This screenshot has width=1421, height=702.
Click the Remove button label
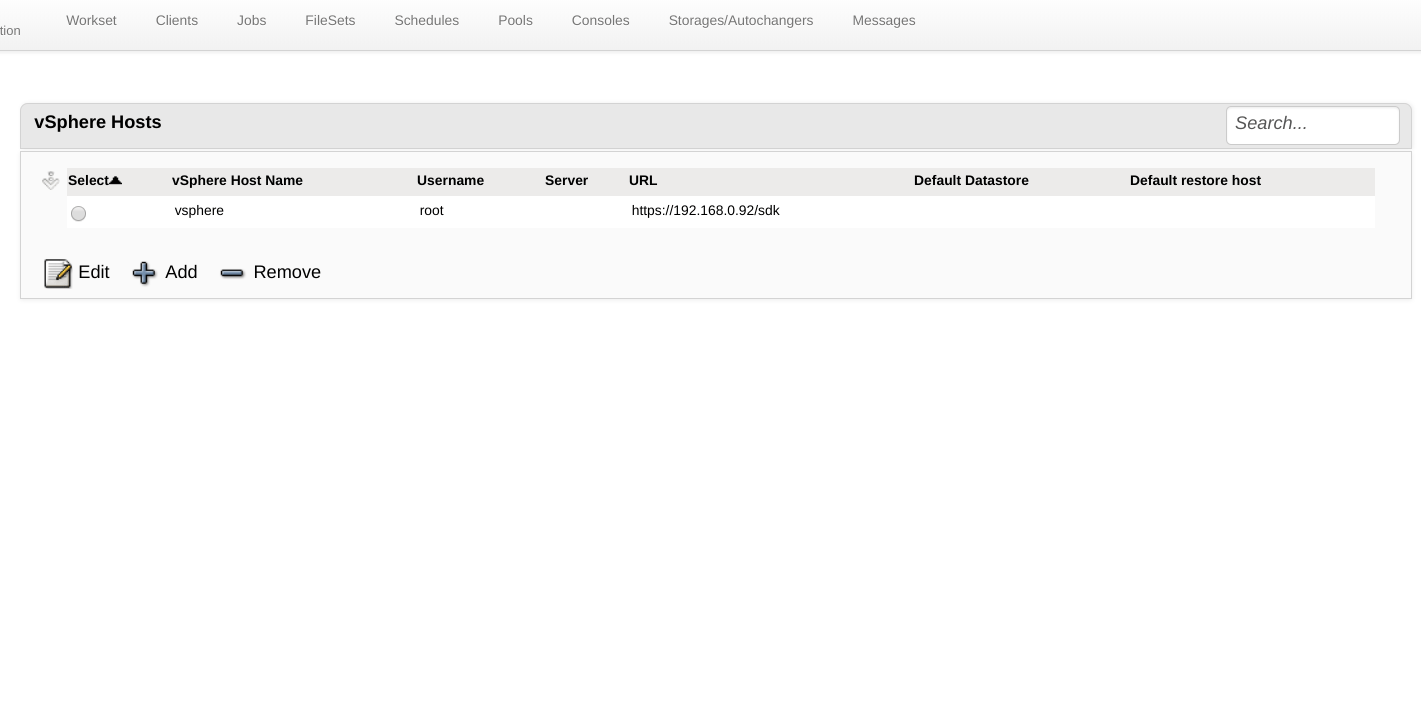287,272
